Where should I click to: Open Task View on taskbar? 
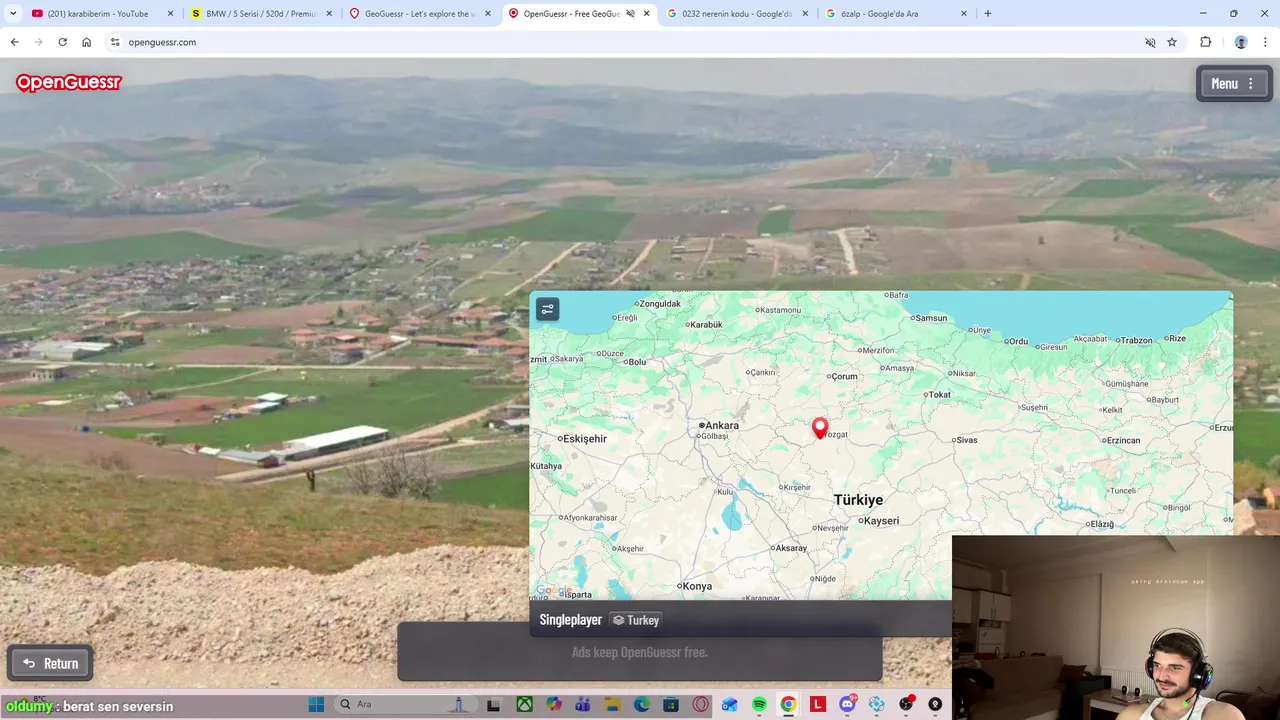[x=493, y=704]
